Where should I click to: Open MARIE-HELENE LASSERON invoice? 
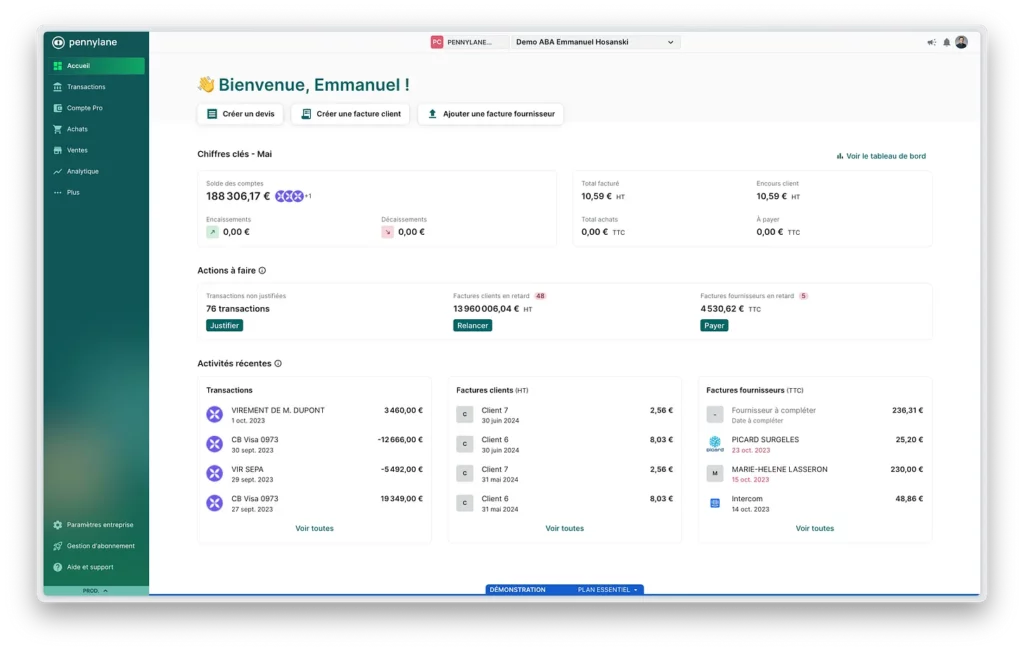(814, 474)
